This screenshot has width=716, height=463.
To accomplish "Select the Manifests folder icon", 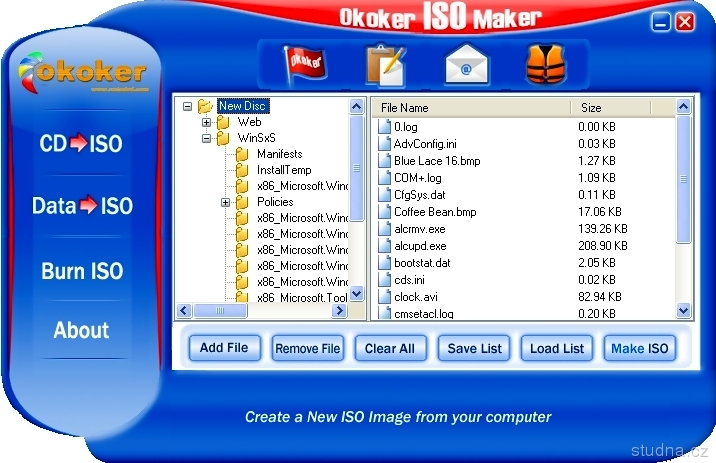I will point(241,154).
